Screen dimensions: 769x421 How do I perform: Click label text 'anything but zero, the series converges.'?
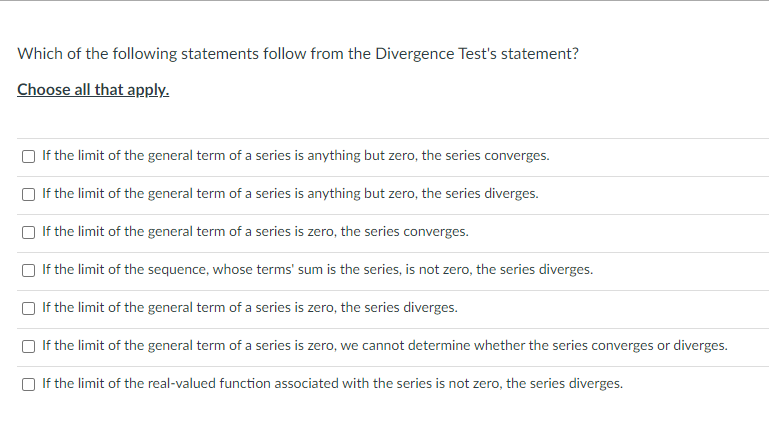pyautogui.click(x=428, y=156)
